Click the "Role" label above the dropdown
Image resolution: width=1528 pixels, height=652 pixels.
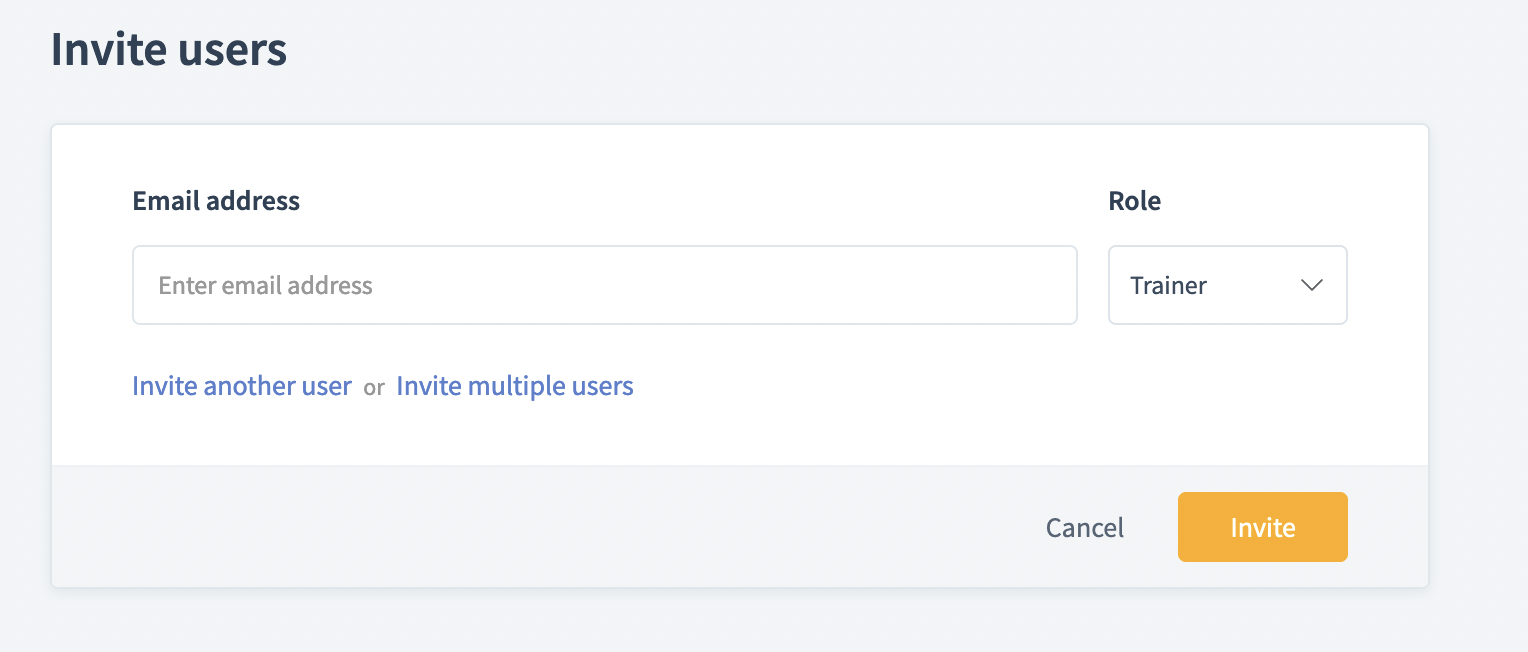click(x=1134, y=201)
